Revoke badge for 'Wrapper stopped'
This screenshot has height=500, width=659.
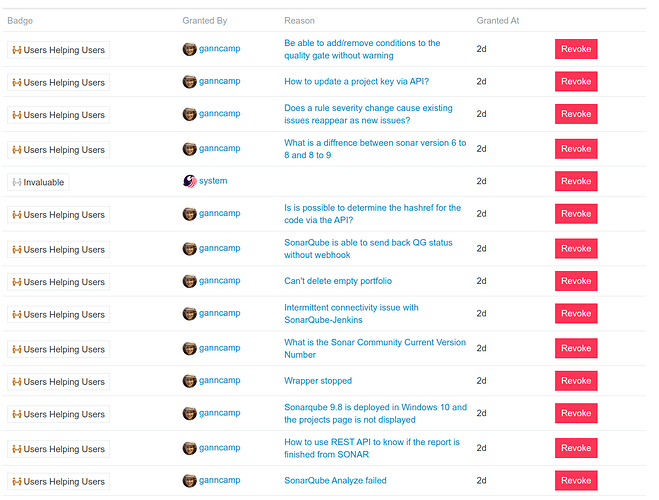click(x=576, y=381)
